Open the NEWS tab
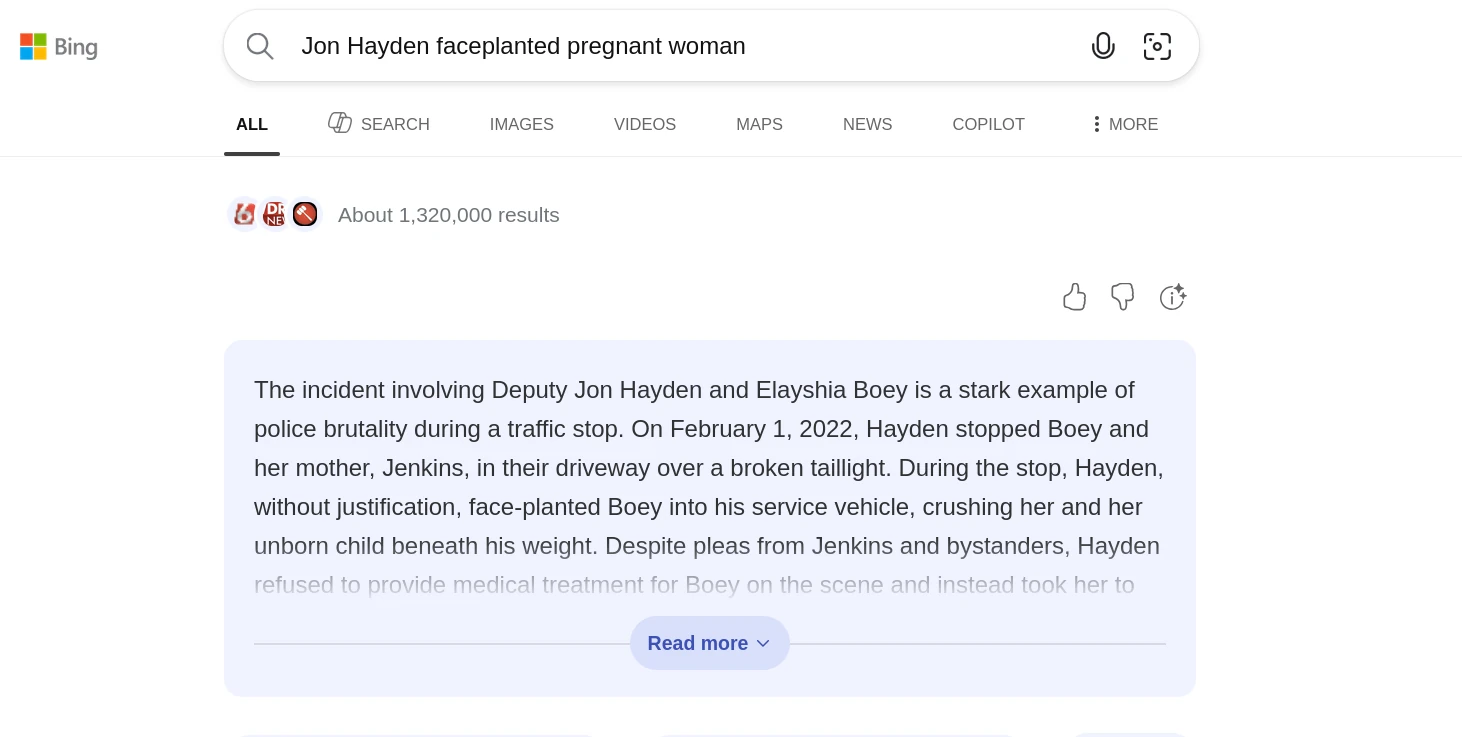This screenshot has height=737, width=1462. click(867, 124)
